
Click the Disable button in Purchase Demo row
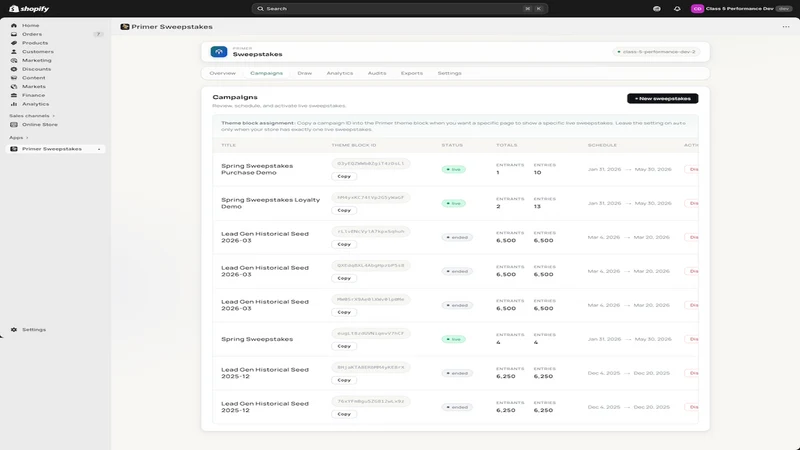click(692, 169)
